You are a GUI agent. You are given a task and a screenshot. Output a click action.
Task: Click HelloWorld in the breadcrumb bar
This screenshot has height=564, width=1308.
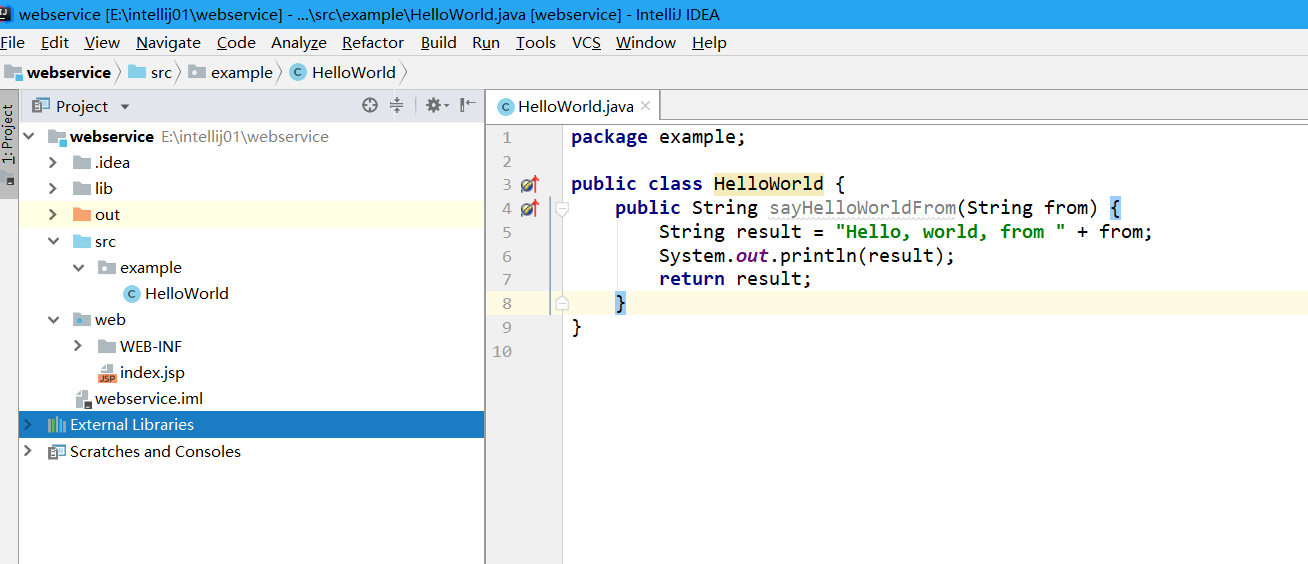(354, 73)
